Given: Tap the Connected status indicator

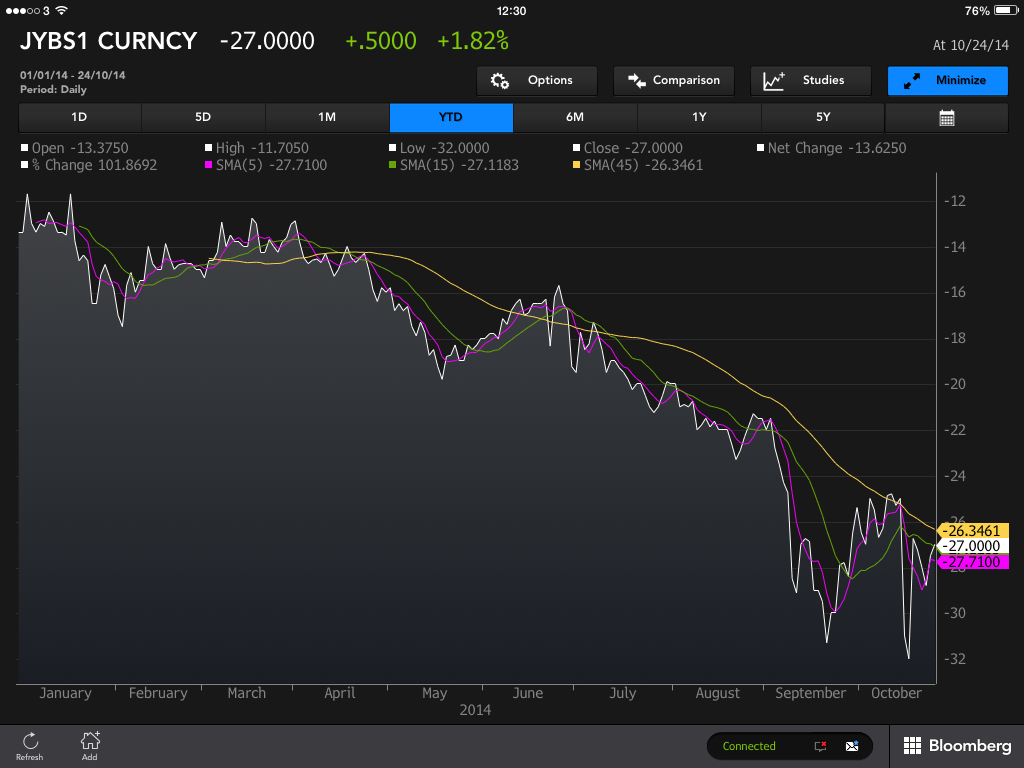Looking at the screenshot, I should (750, 746).
